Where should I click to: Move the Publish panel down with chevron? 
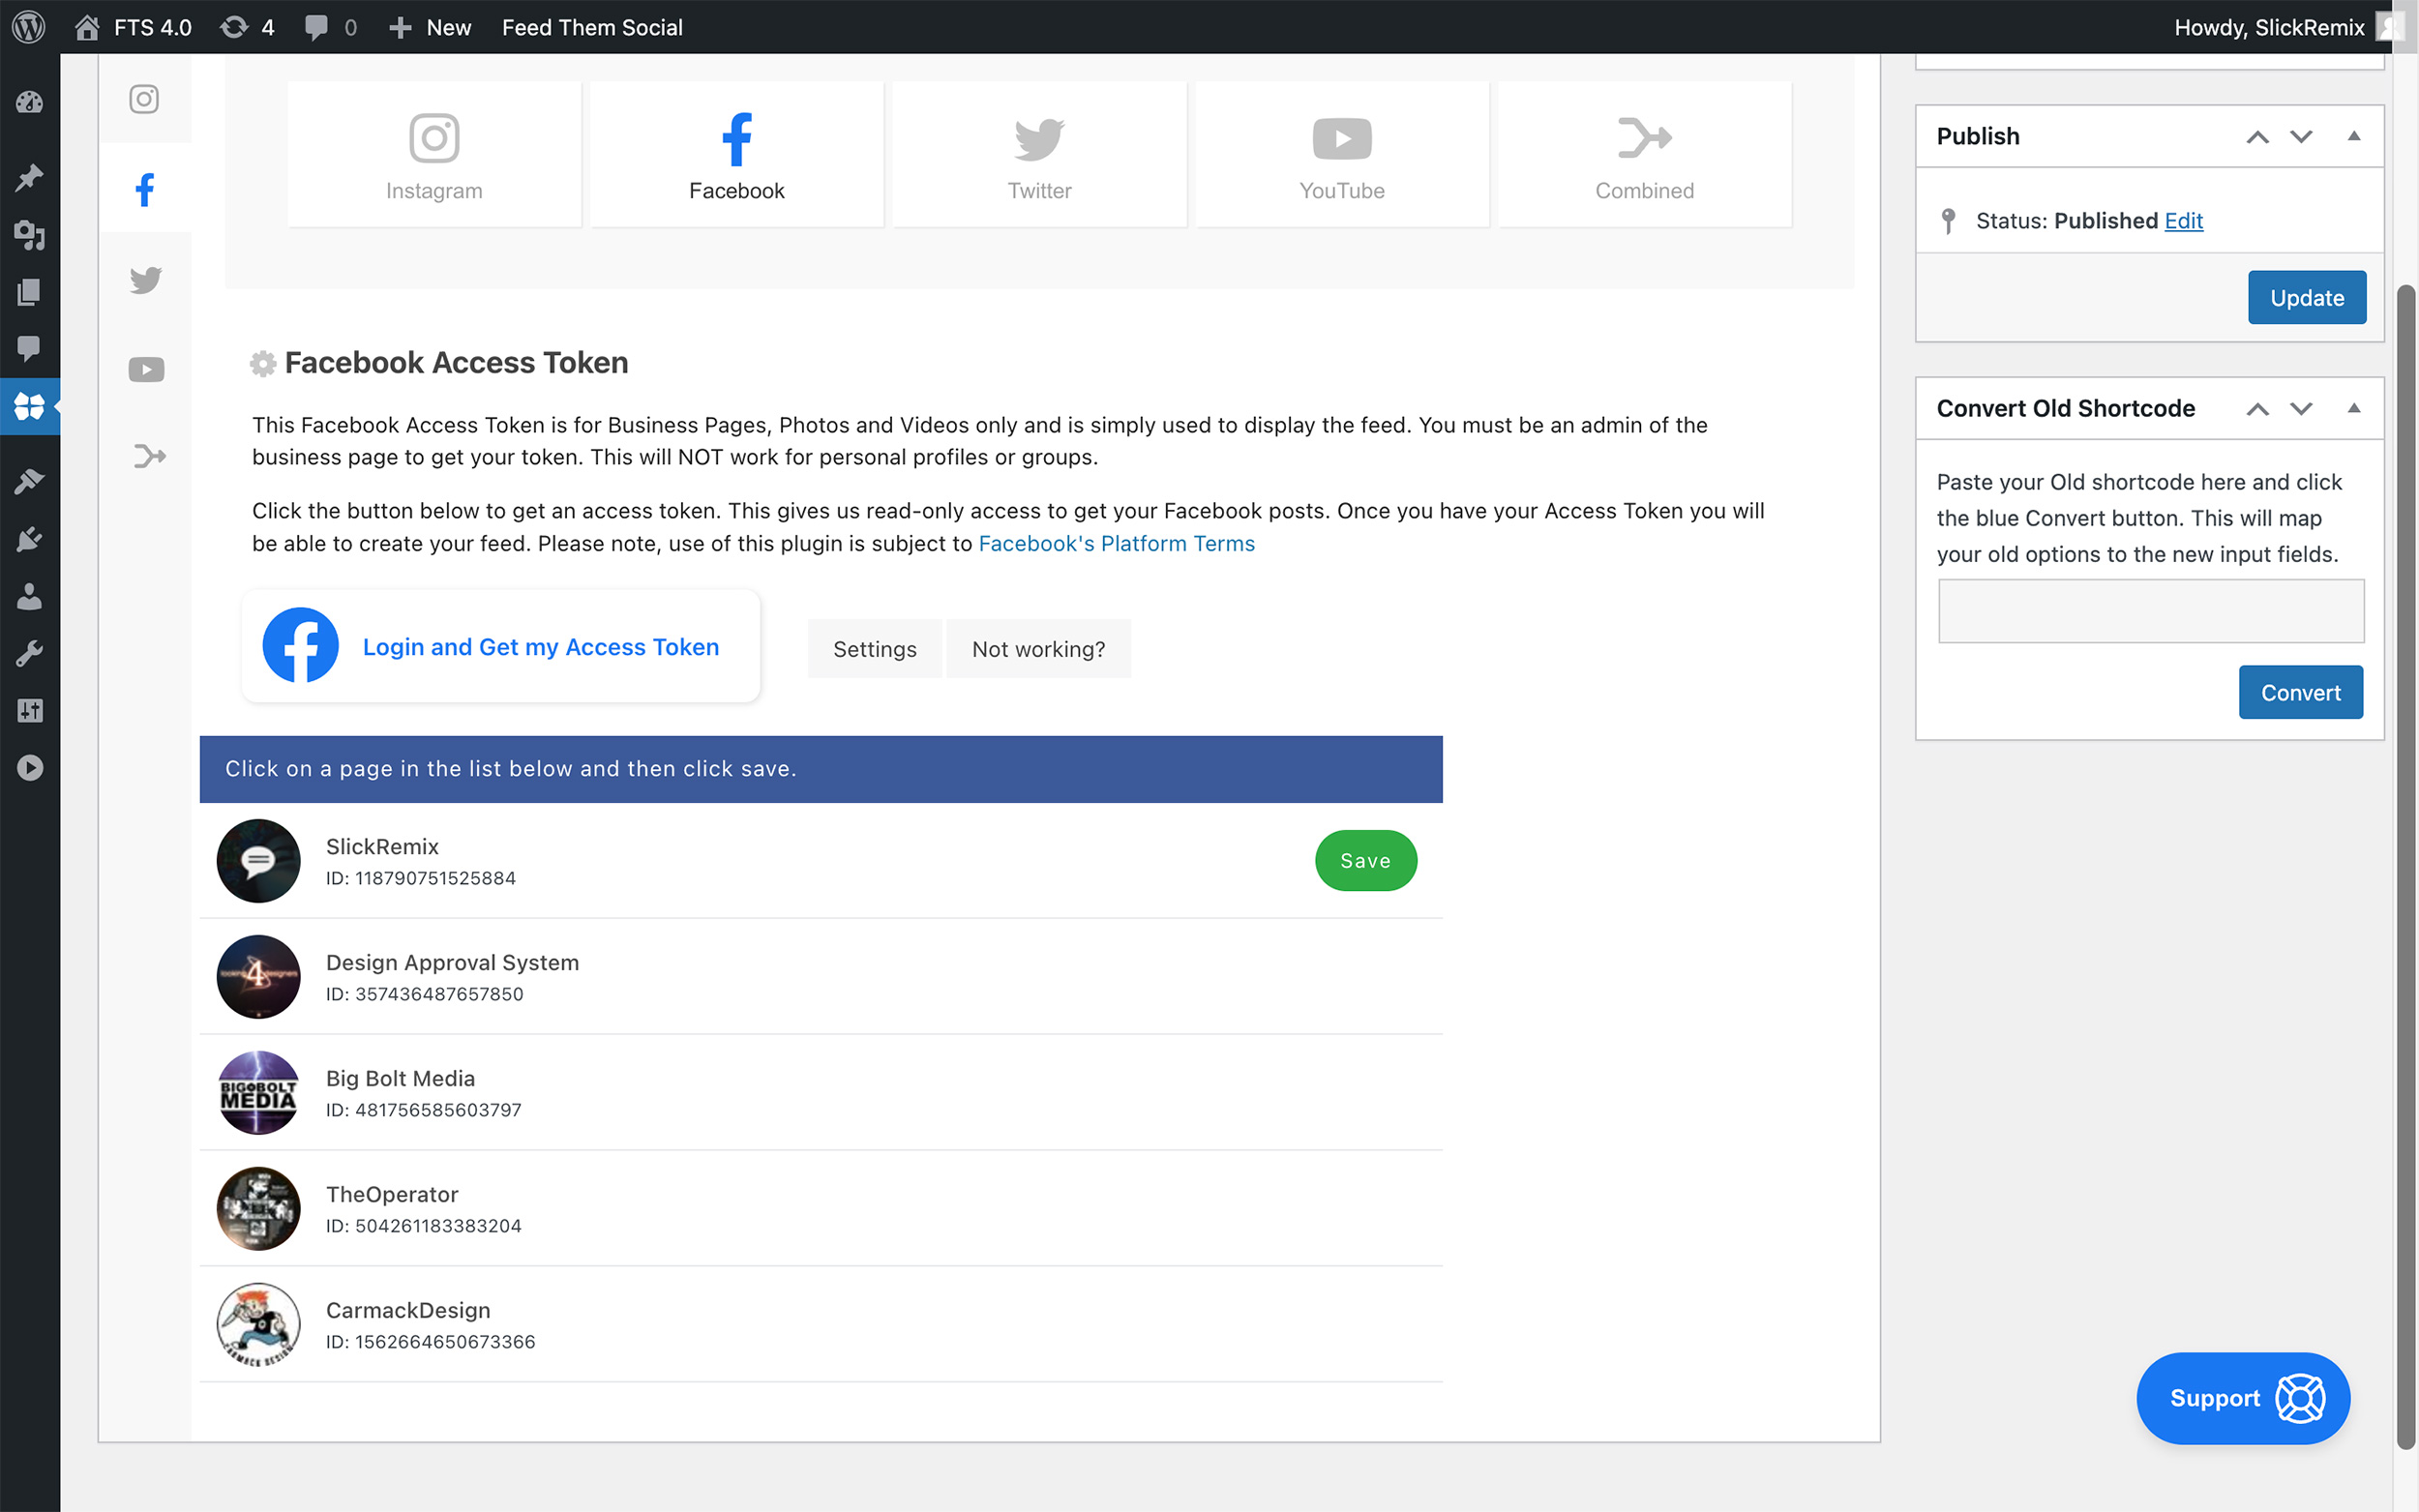point(2302,137)
